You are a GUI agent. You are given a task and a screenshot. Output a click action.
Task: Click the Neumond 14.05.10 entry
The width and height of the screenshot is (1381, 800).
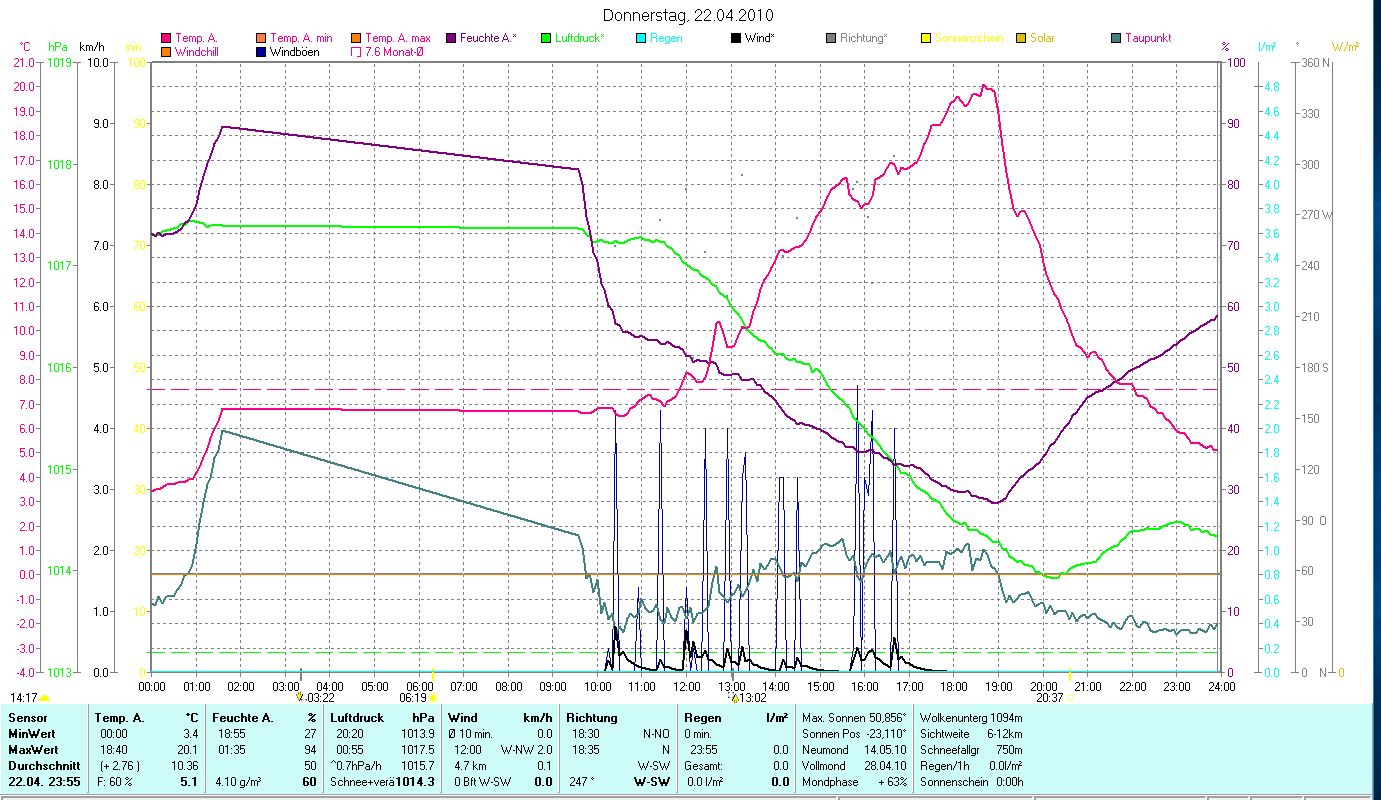854,750
